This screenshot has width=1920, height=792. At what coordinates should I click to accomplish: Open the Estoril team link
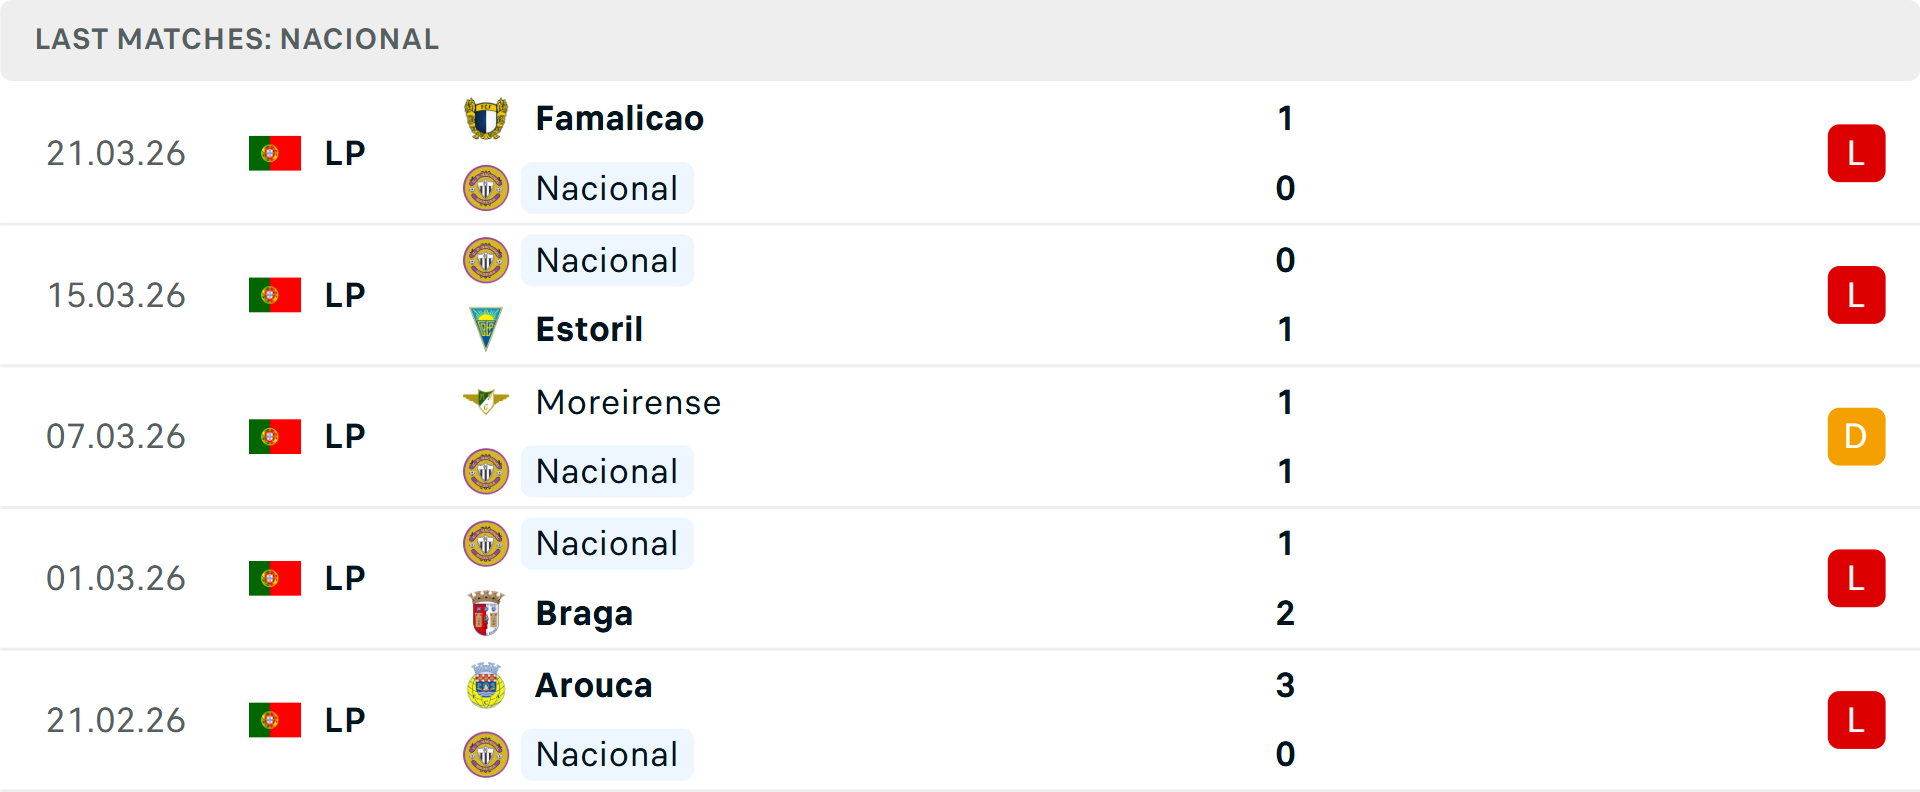click(x=589, y=329)
